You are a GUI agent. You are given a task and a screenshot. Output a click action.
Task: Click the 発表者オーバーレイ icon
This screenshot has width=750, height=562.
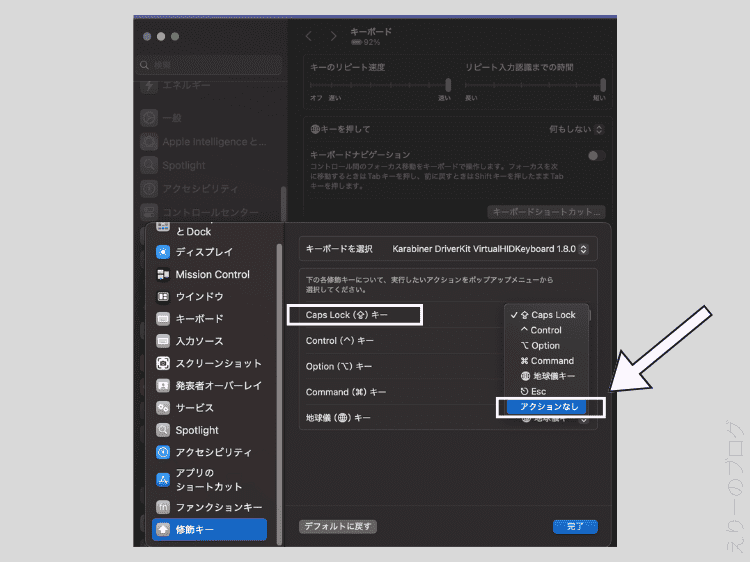[x=163, y=385]
